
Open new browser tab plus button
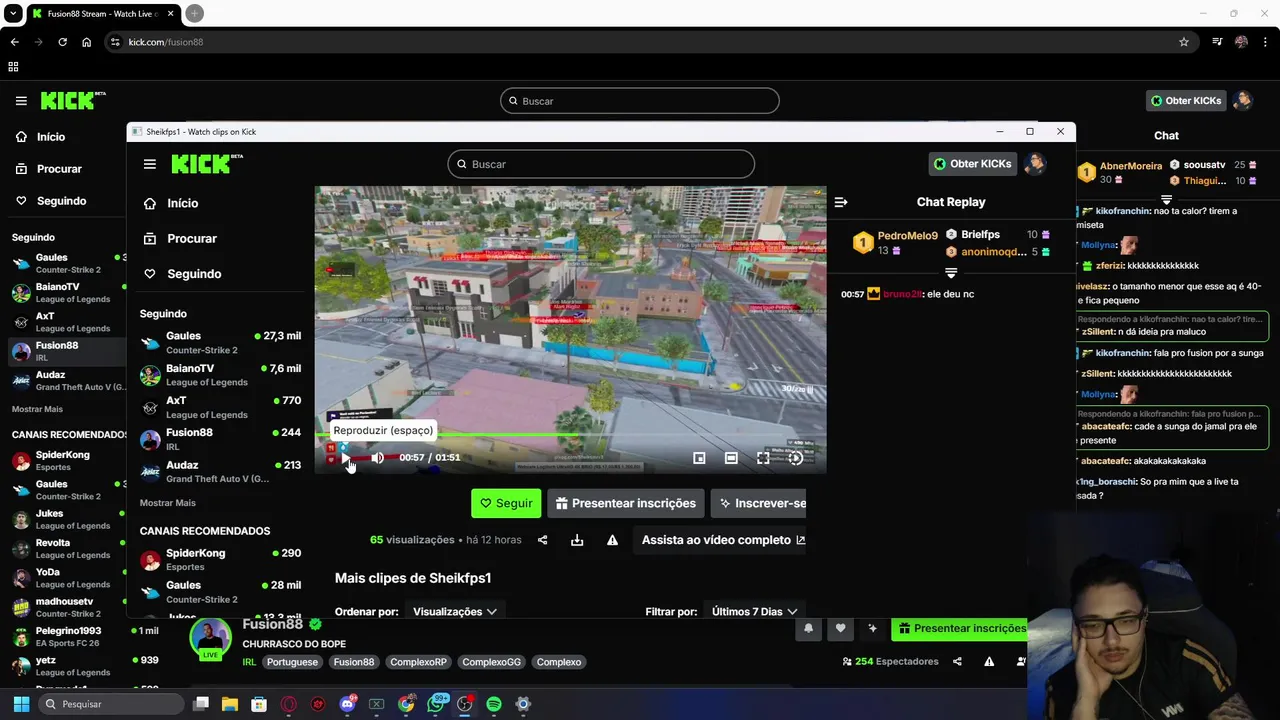point(194,13)
